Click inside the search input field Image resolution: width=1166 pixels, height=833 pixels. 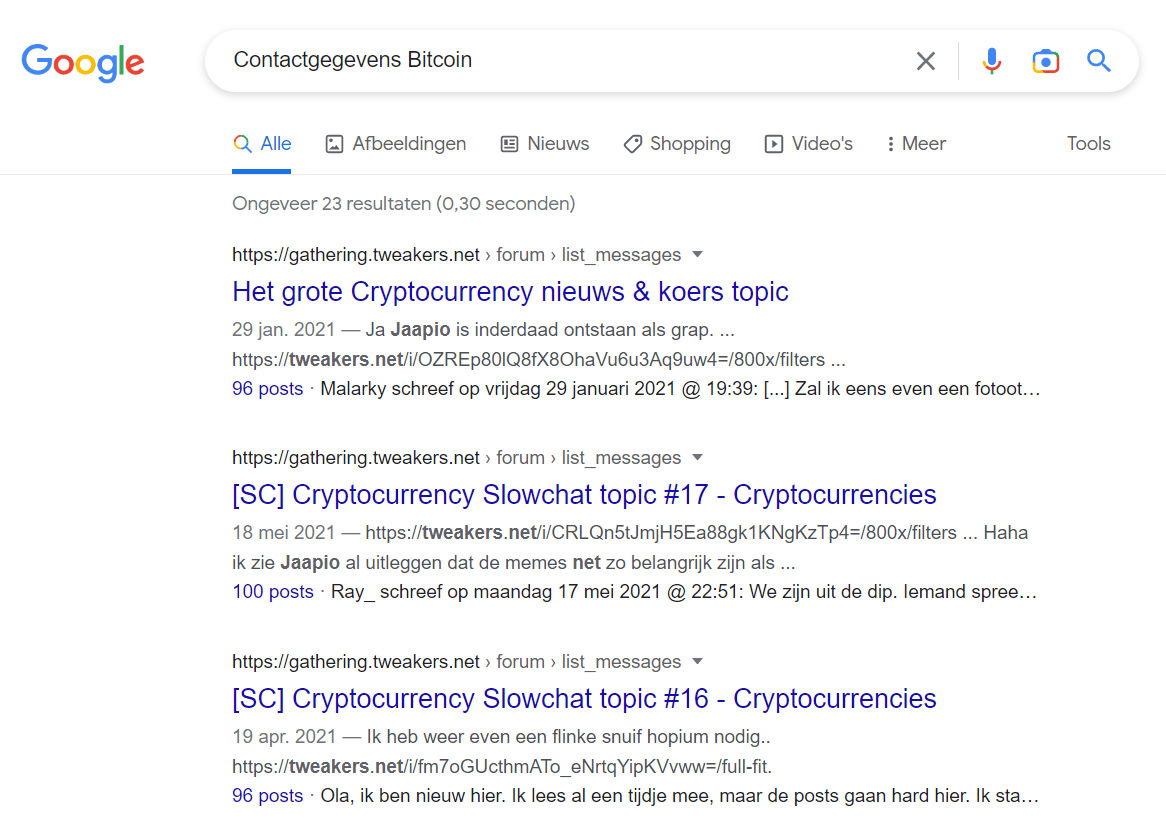point(560,61)
